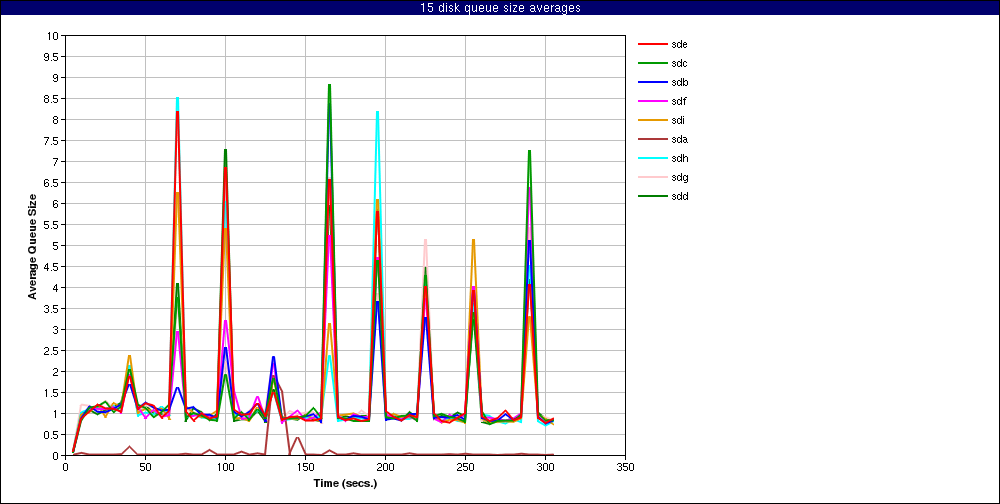The height and width of the screenshot is (504, 1000).
Task: Click the y-axis tick value 0.5
Action: [51, 434]
